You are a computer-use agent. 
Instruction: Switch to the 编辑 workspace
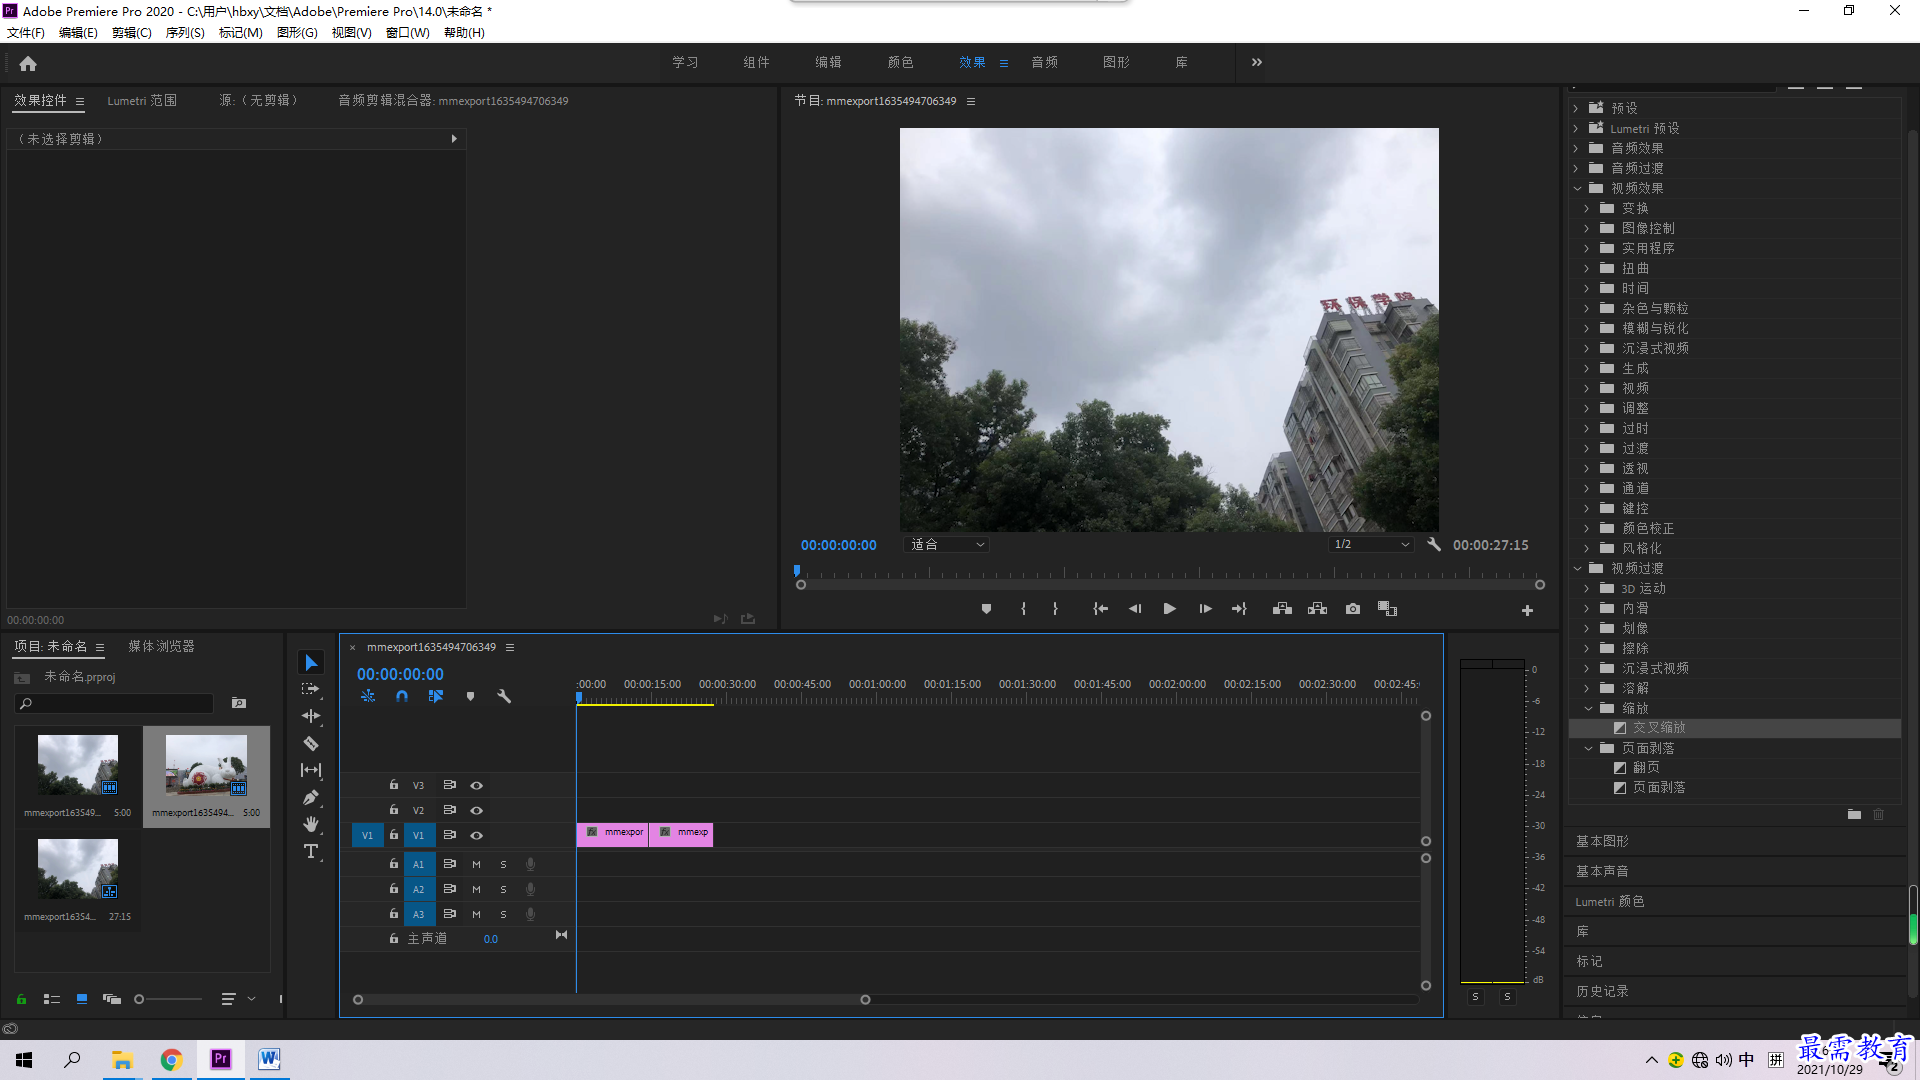[828, 62]
